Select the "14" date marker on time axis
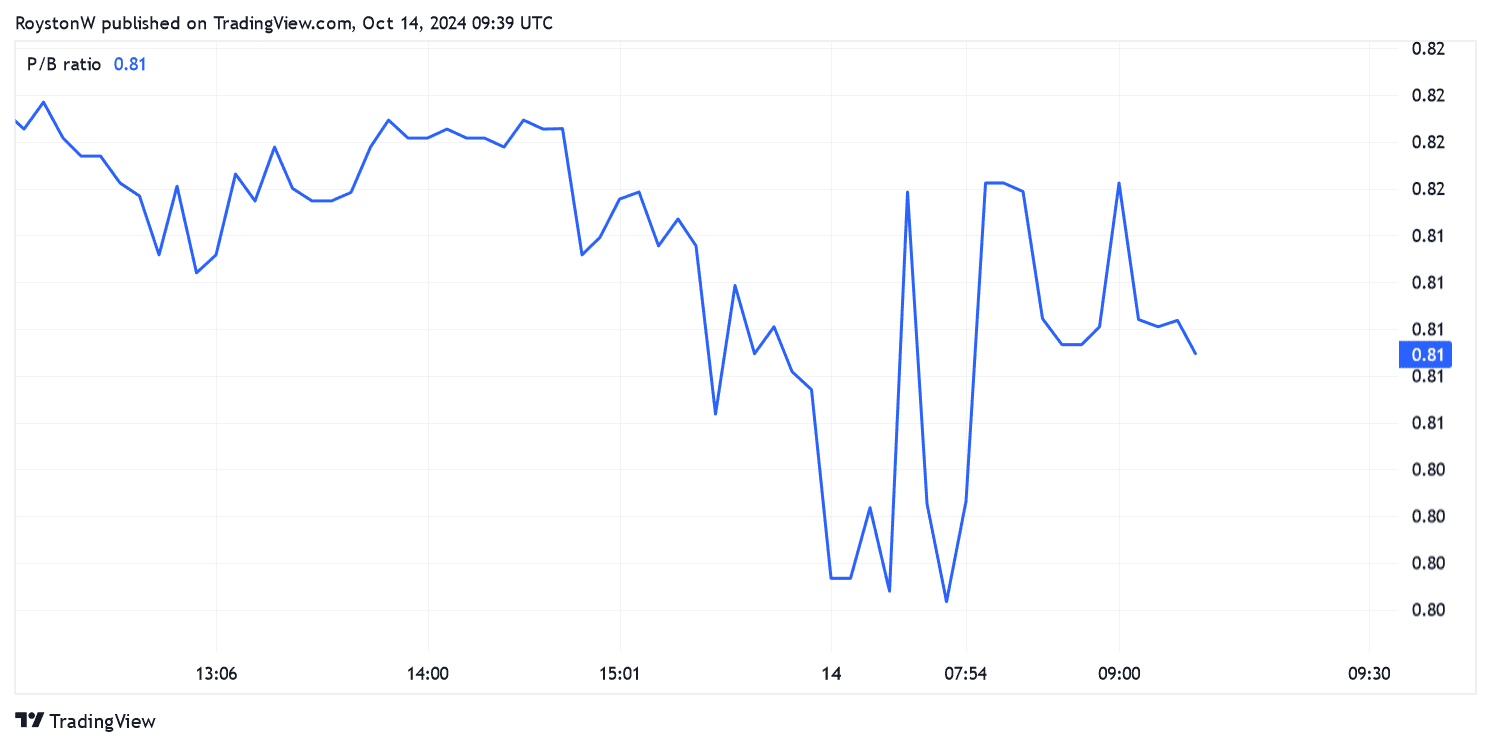1491x747 pixels. [x=831, y=674]
